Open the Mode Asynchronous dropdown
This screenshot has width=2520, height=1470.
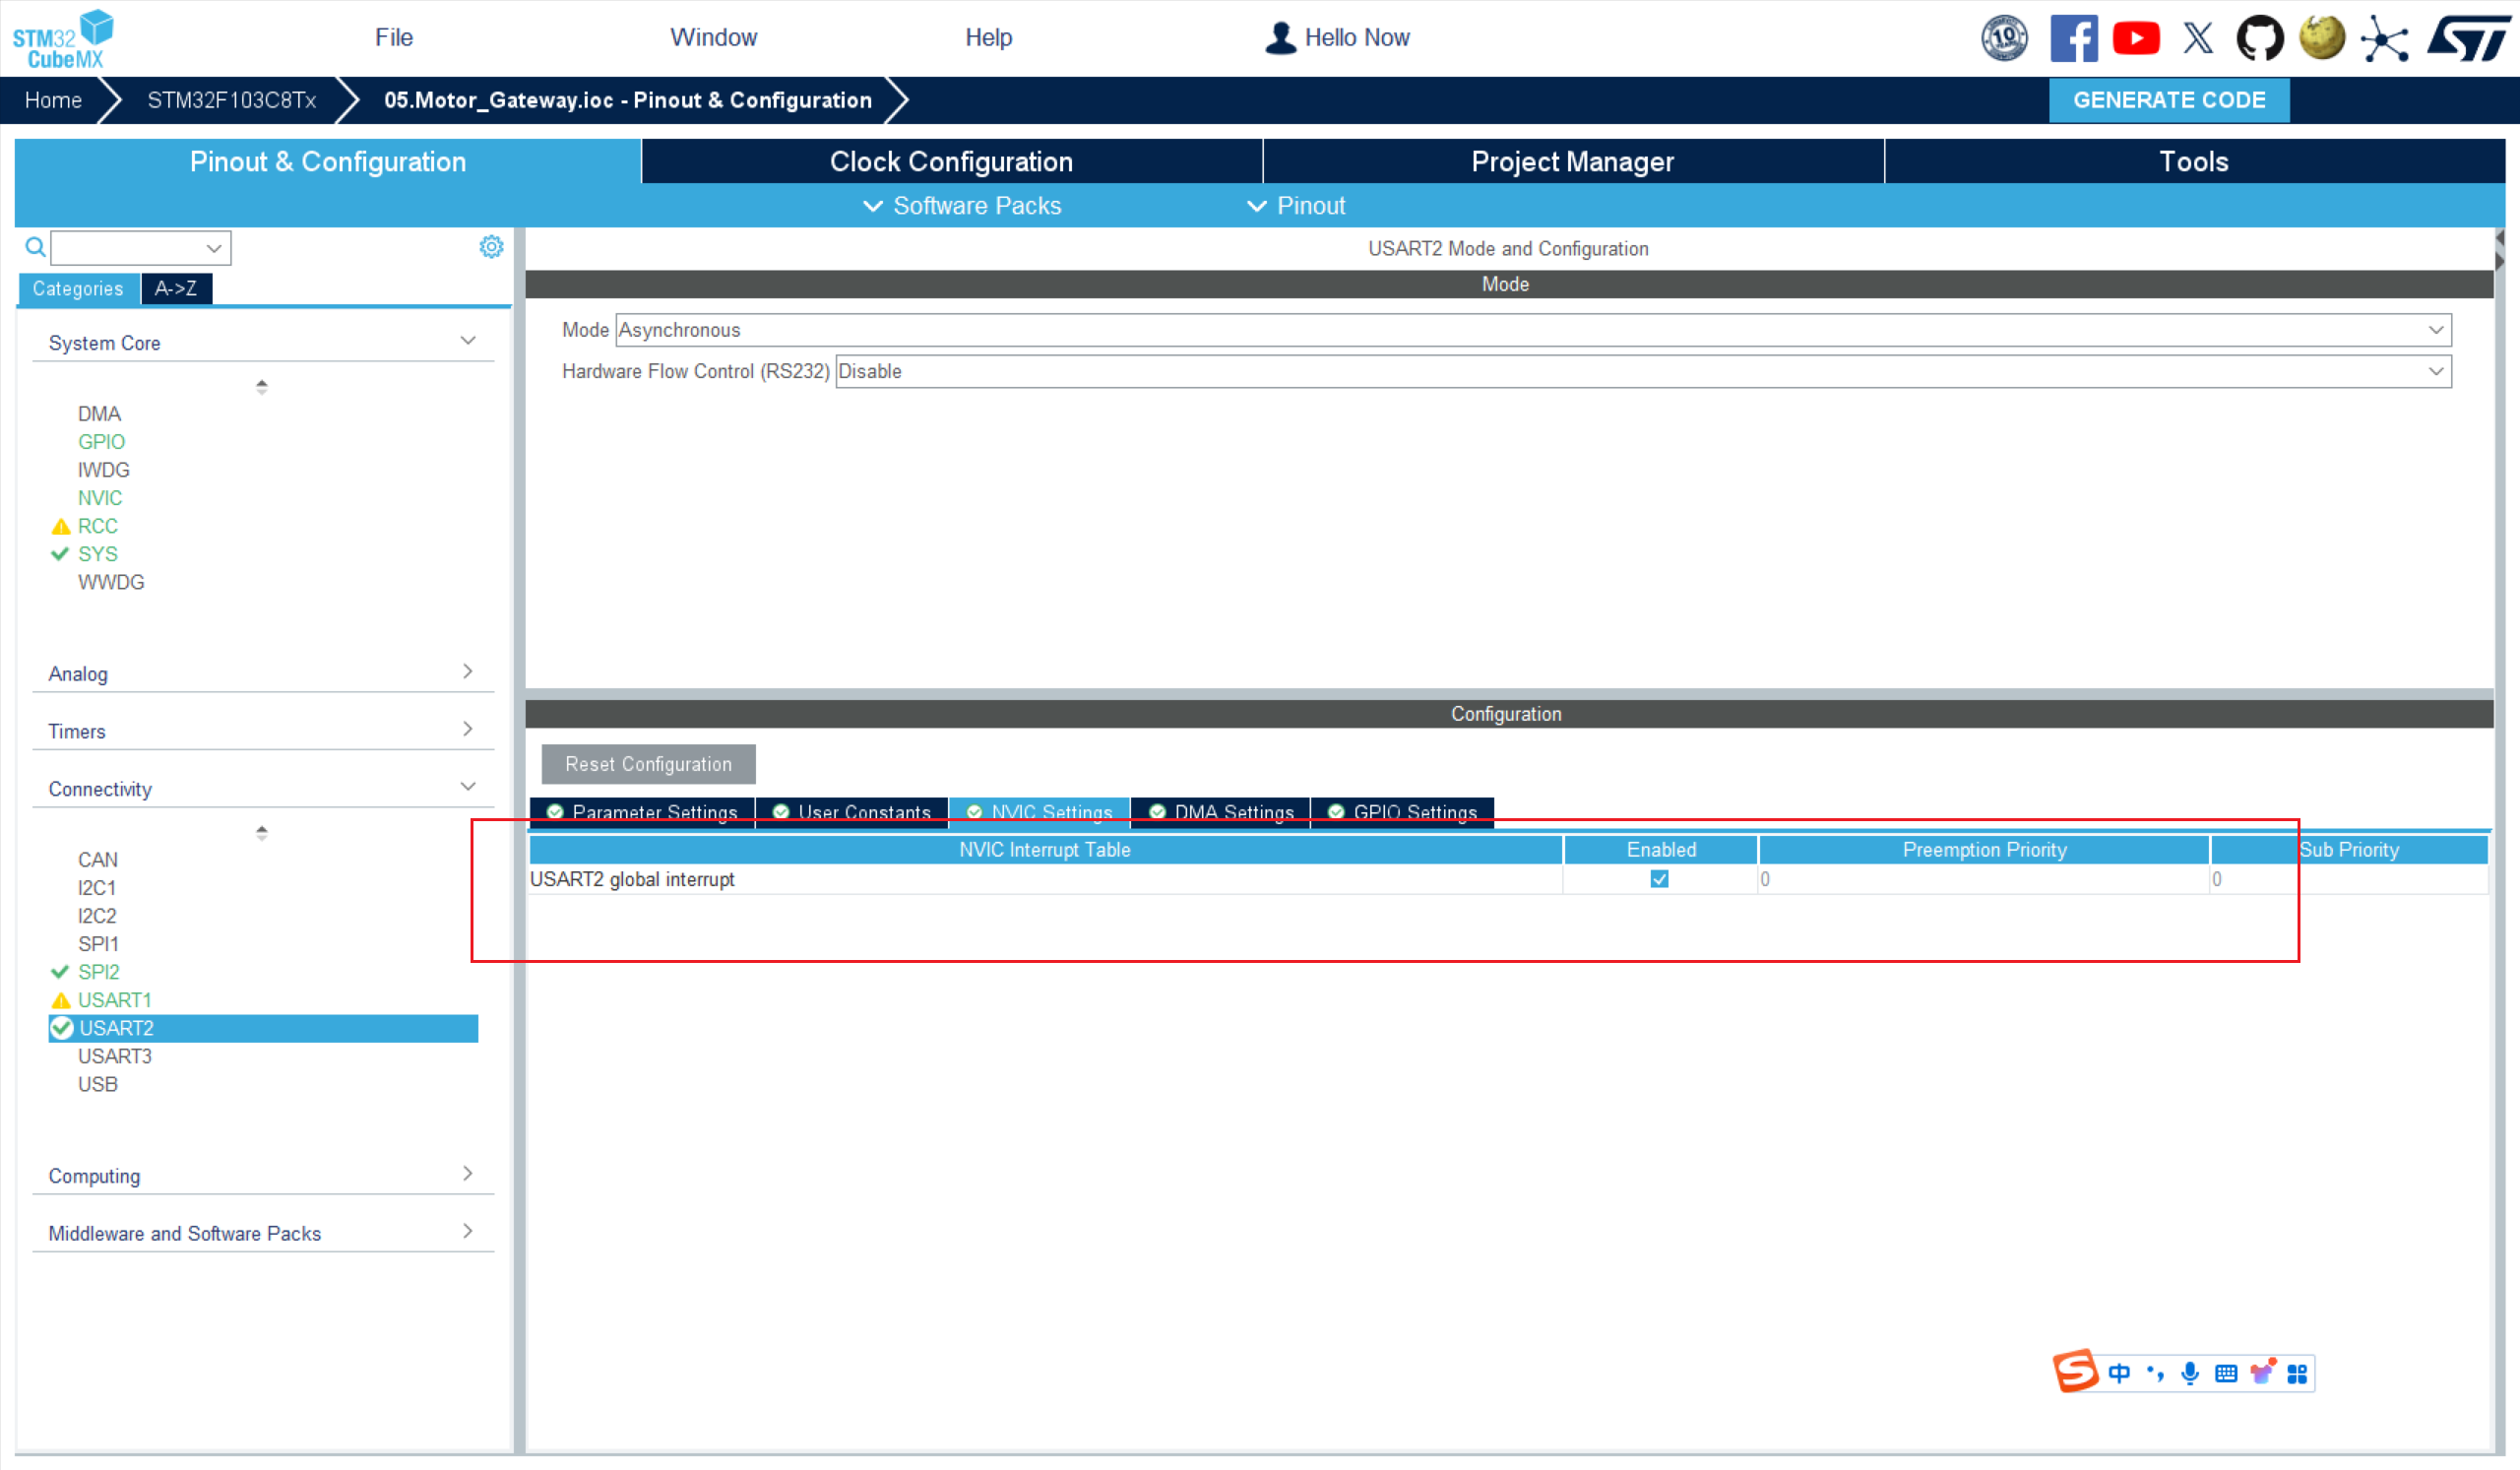click(2435, 330)
